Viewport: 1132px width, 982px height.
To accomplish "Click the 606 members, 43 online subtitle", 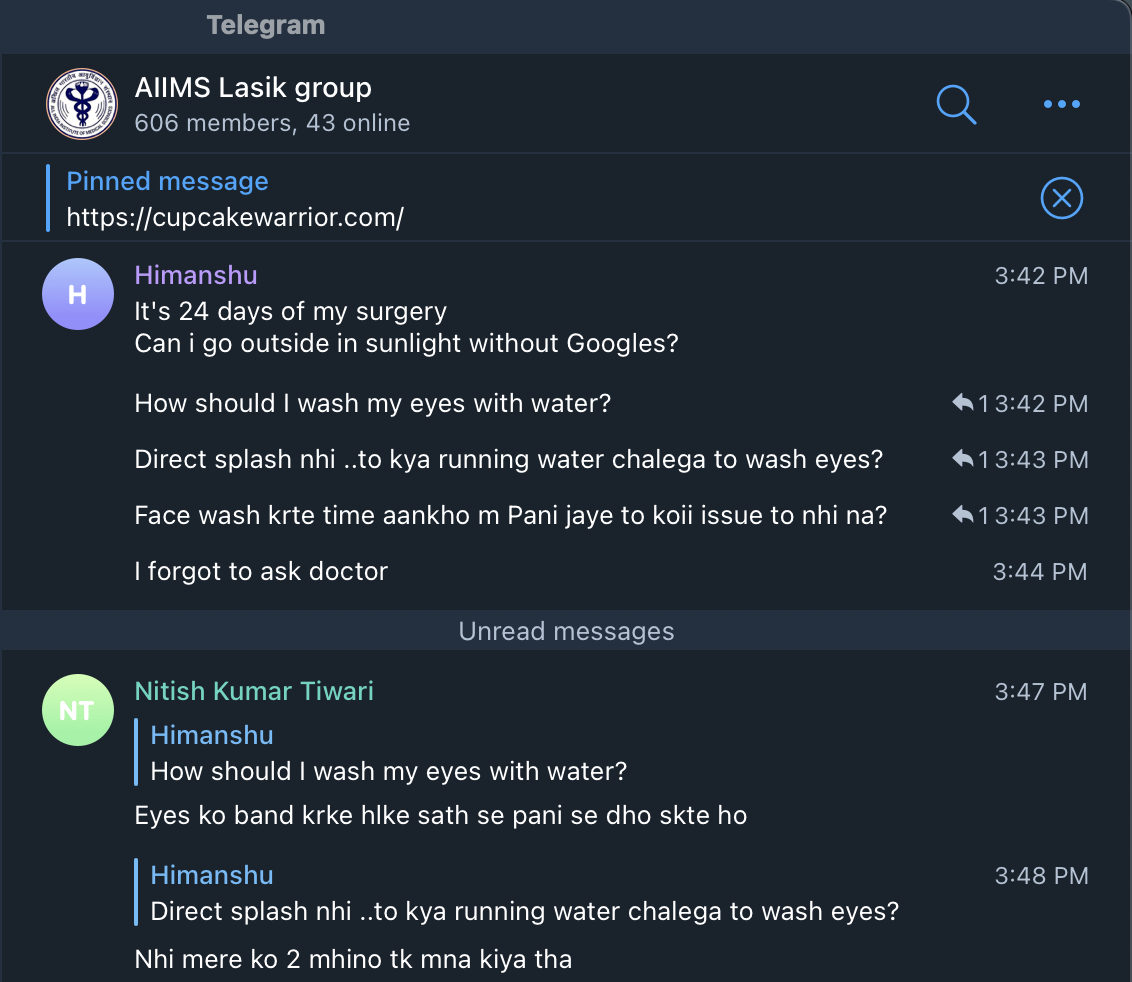I will [272, 123].
